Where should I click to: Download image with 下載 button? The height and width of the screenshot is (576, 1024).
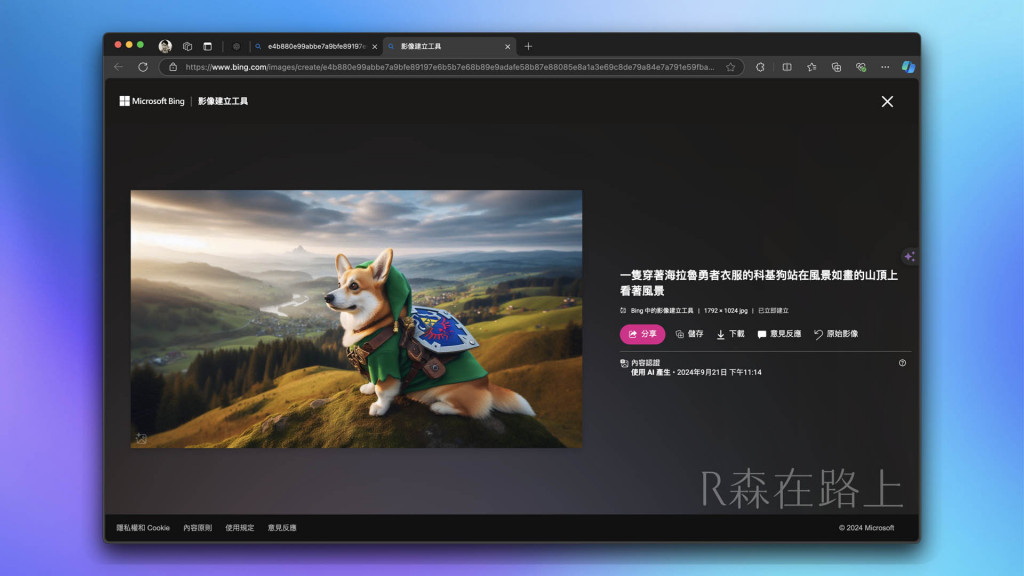(731, 334)
